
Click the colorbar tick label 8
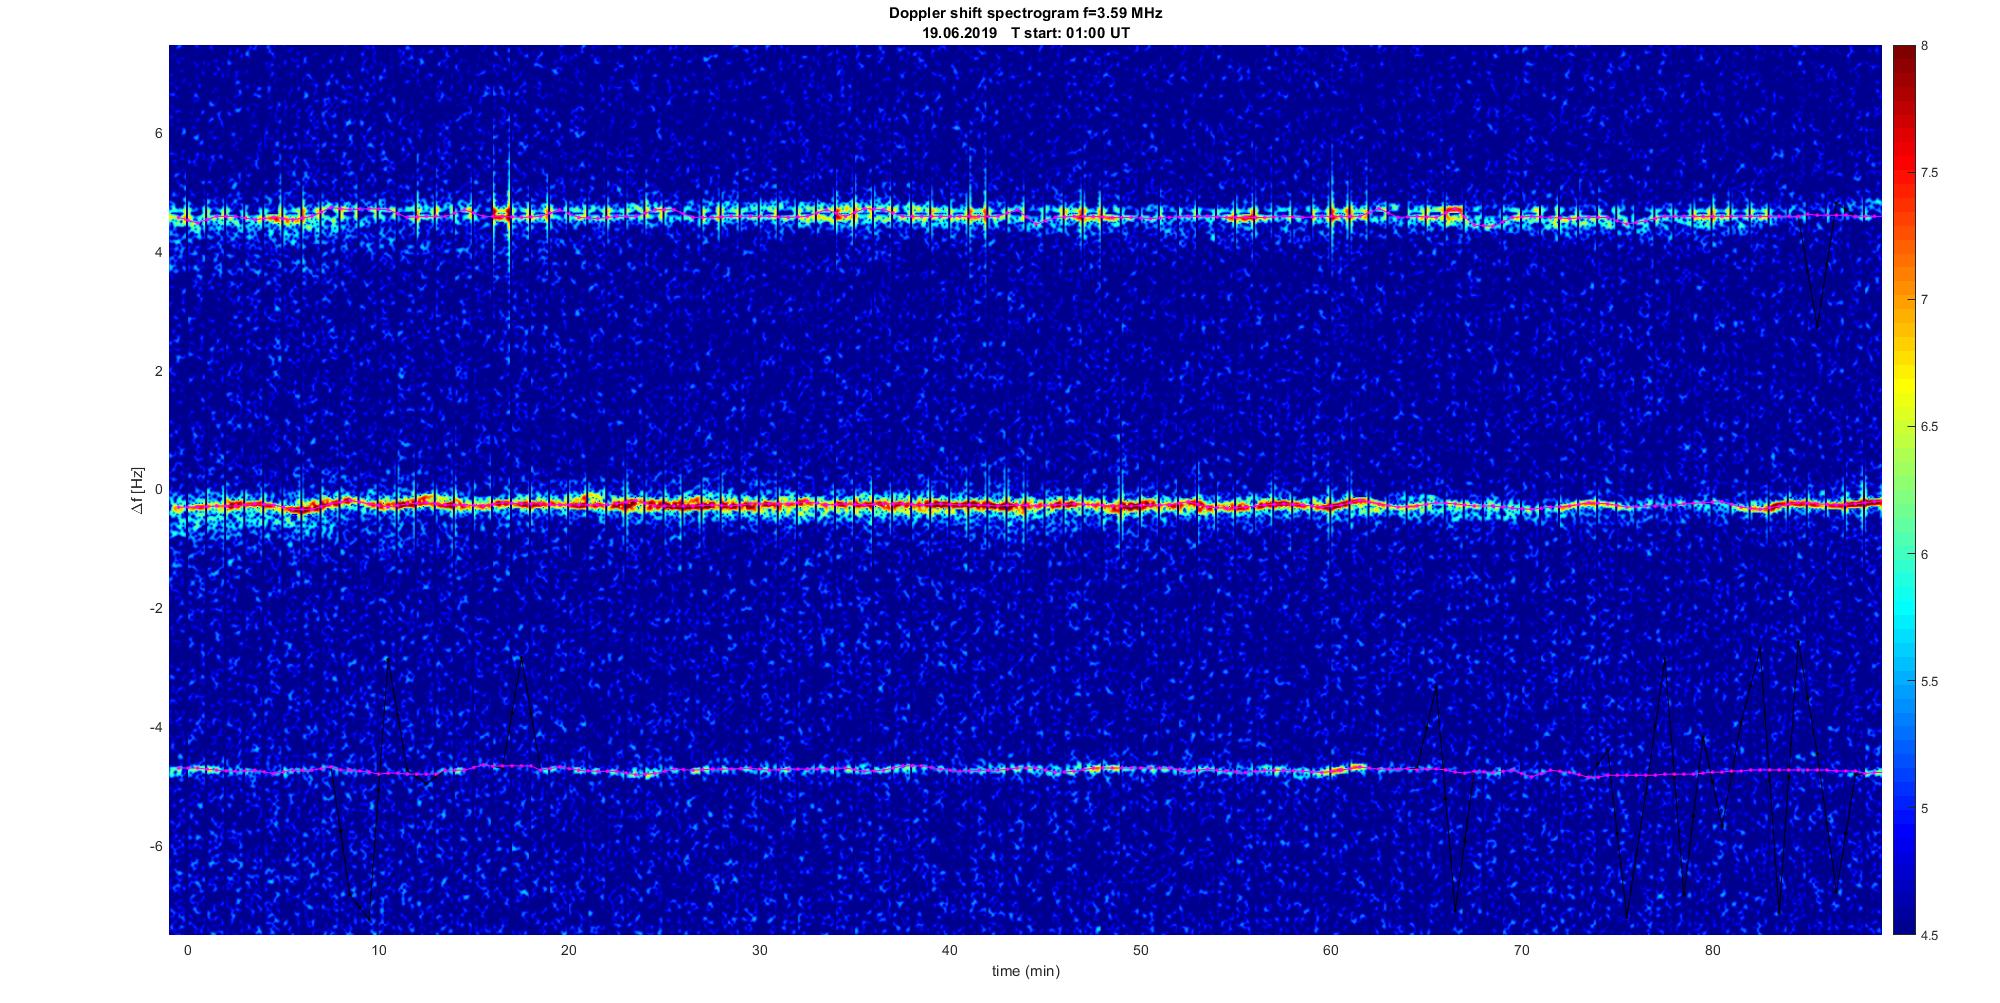1924,46
